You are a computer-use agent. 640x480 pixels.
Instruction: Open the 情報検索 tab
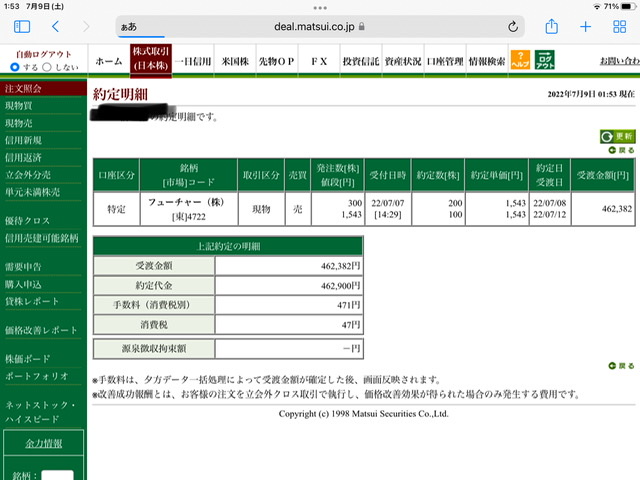[487, 61]
